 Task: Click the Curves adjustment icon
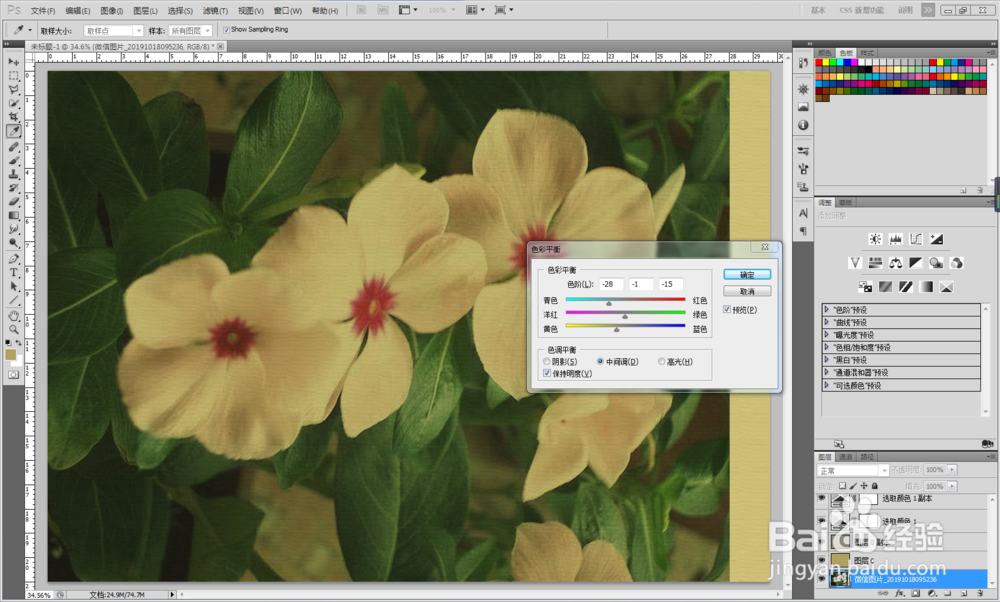tap(916, 239)
